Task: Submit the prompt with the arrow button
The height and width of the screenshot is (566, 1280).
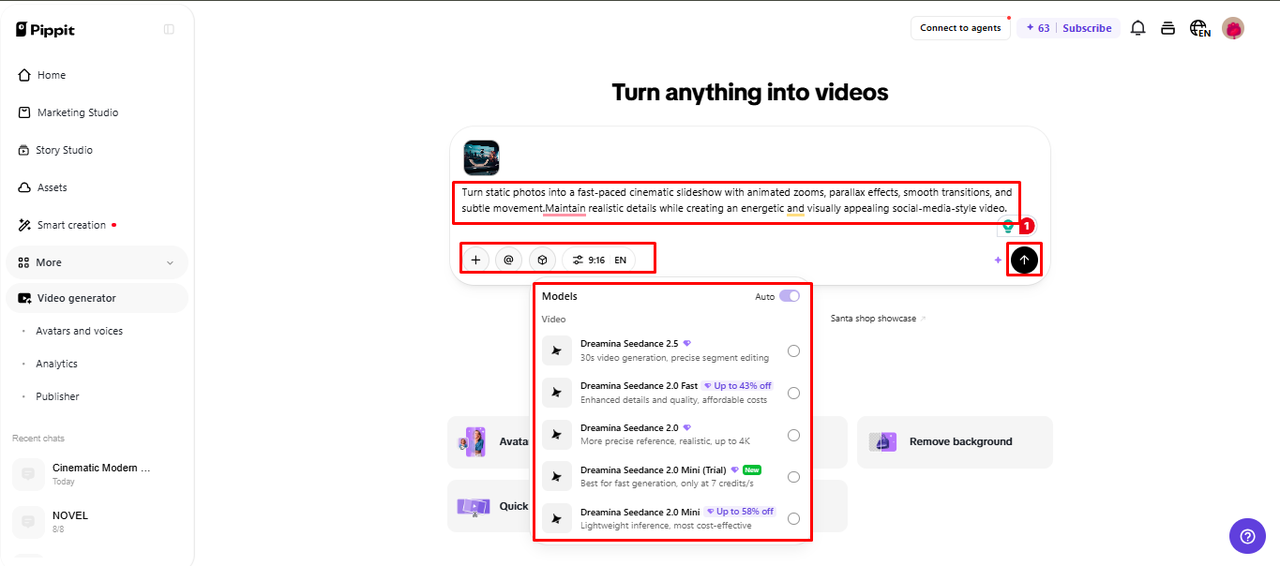Action: pos(1024,260)
